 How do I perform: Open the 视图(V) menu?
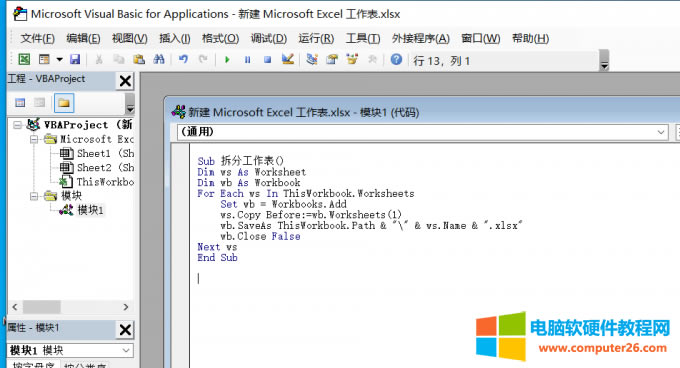tap(130, 39)
